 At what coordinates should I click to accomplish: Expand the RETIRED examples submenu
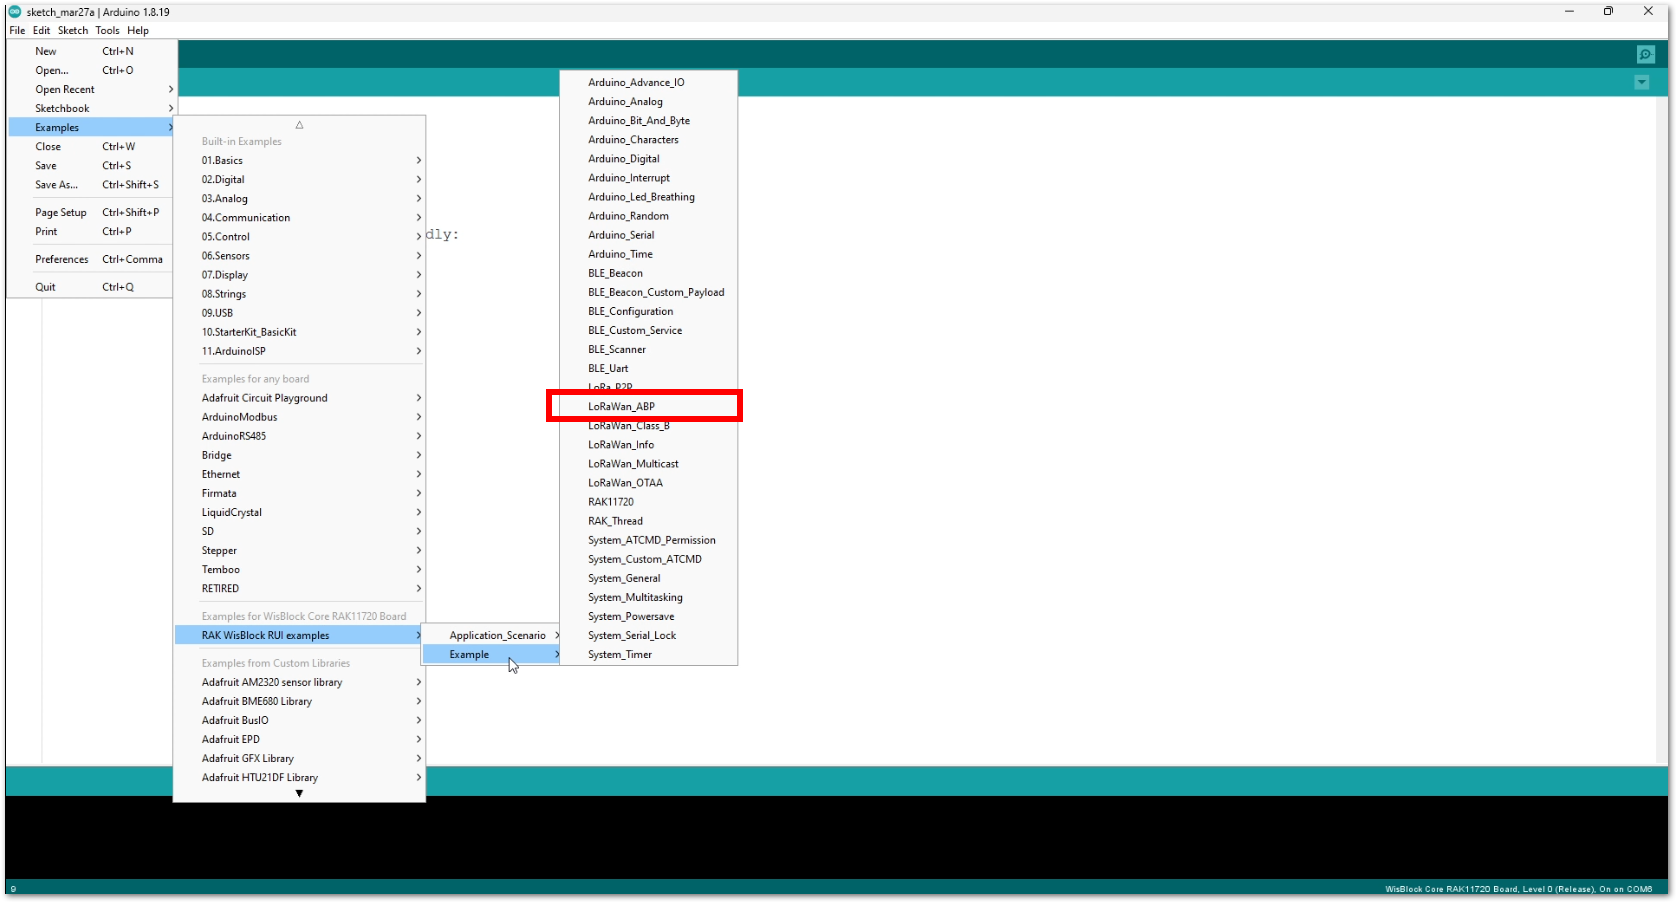[299, 588]
